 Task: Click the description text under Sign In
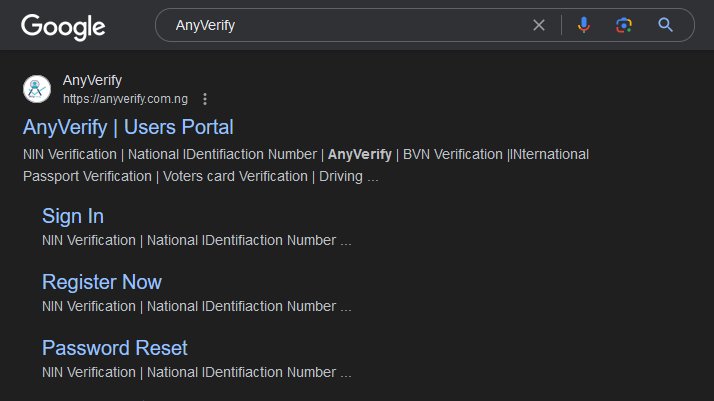point(196,240)
